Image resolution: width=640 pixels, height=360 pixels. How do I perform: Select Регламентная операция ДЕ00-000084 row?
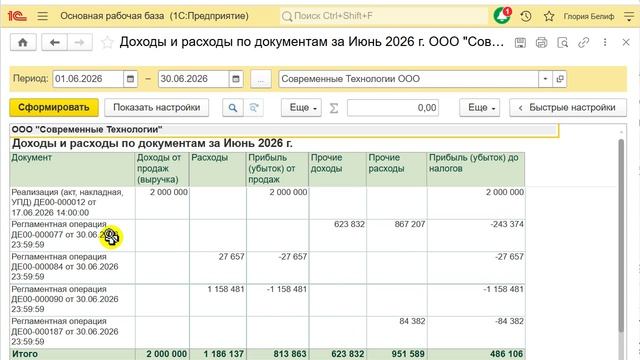73,267
